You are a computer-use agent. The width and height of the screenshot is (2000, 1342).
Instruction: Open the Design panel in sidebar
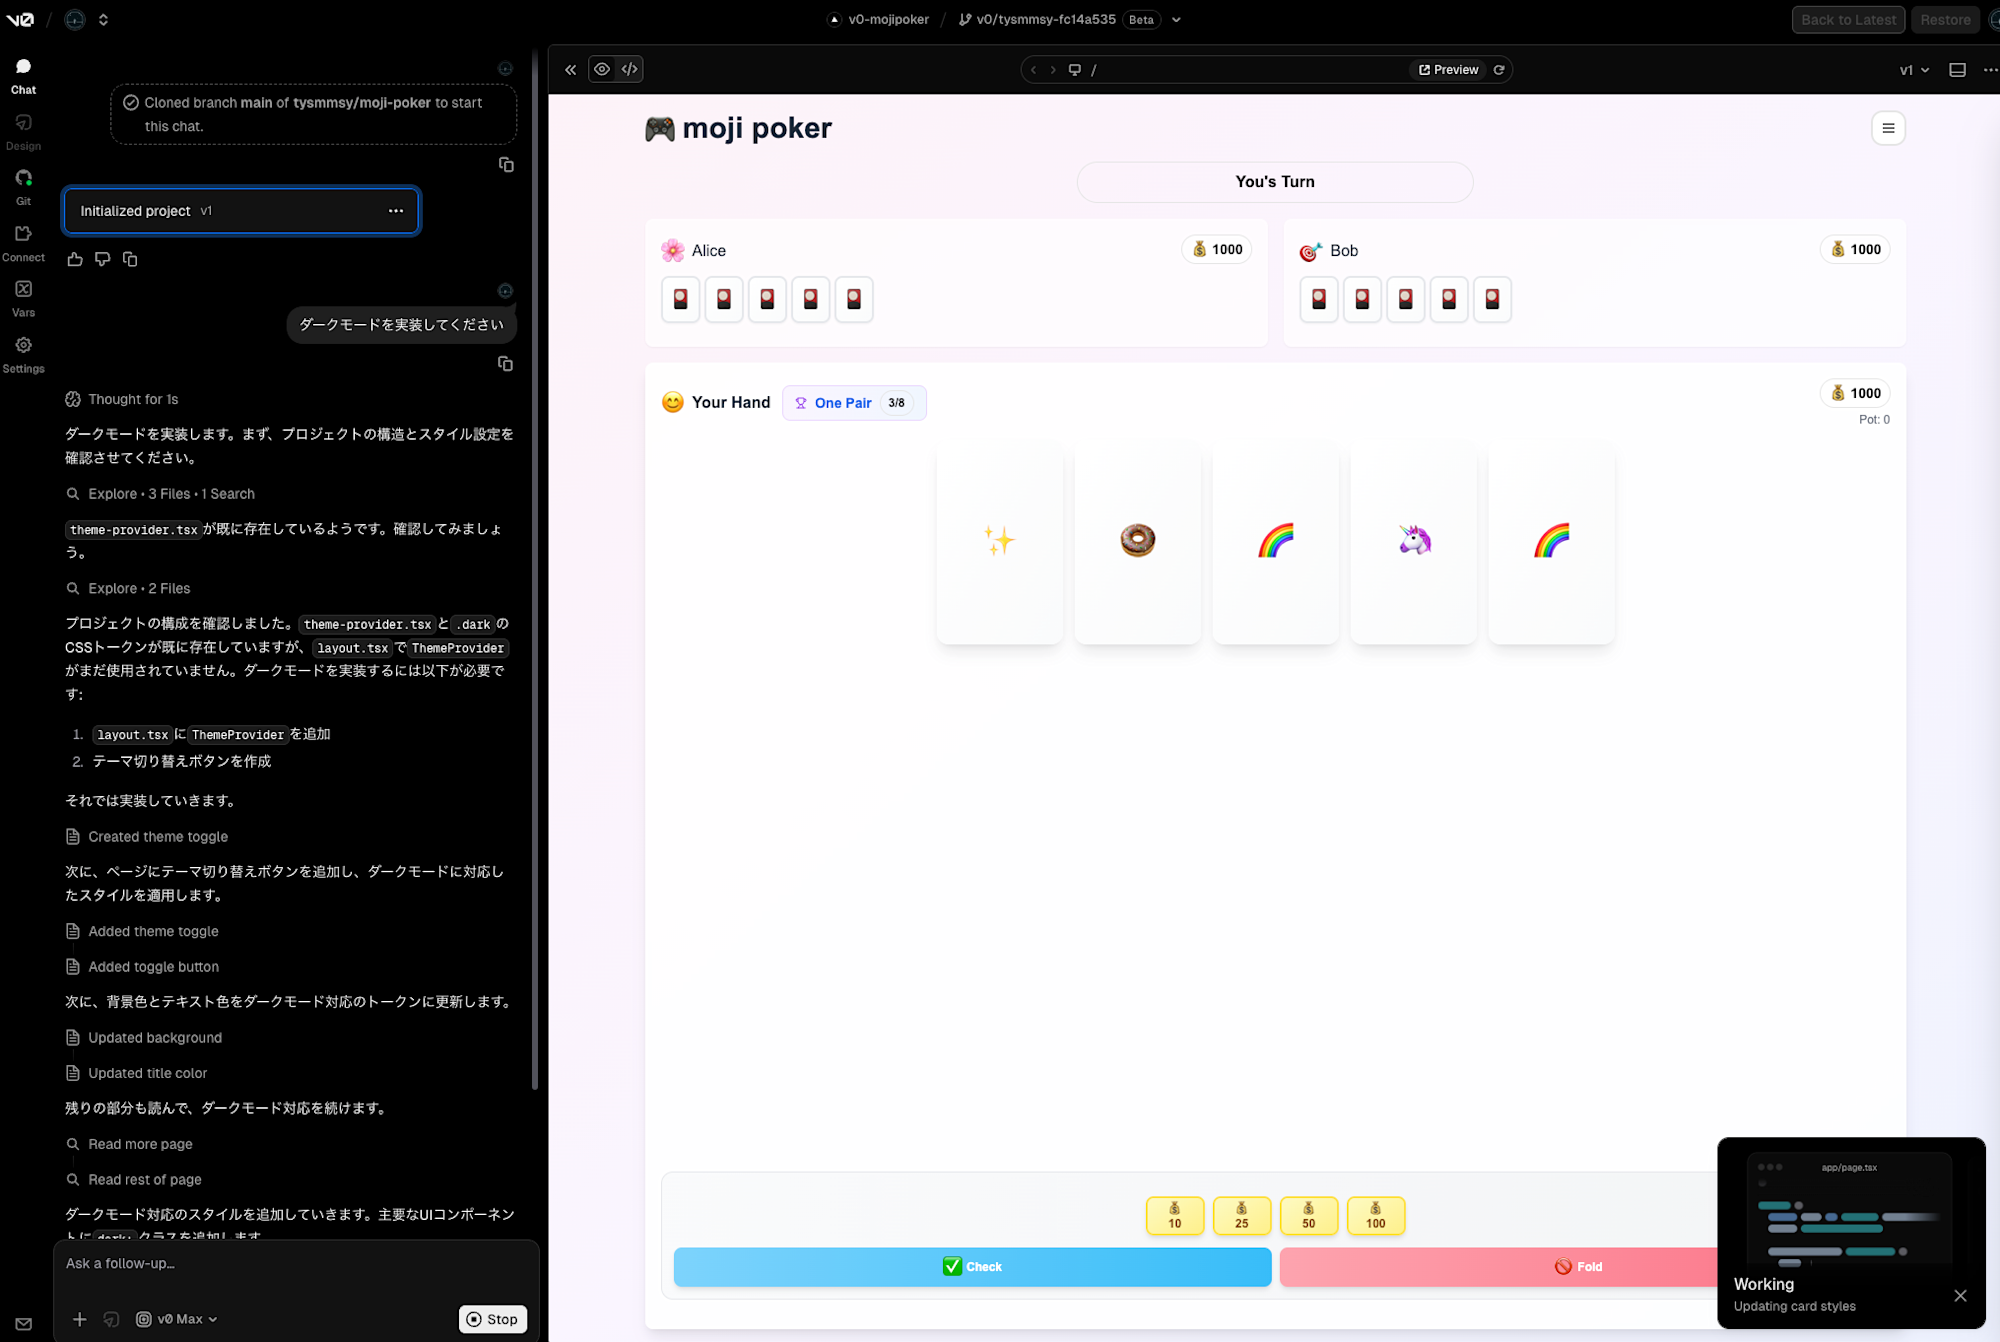pyautogui.click(x=23, y=131)
